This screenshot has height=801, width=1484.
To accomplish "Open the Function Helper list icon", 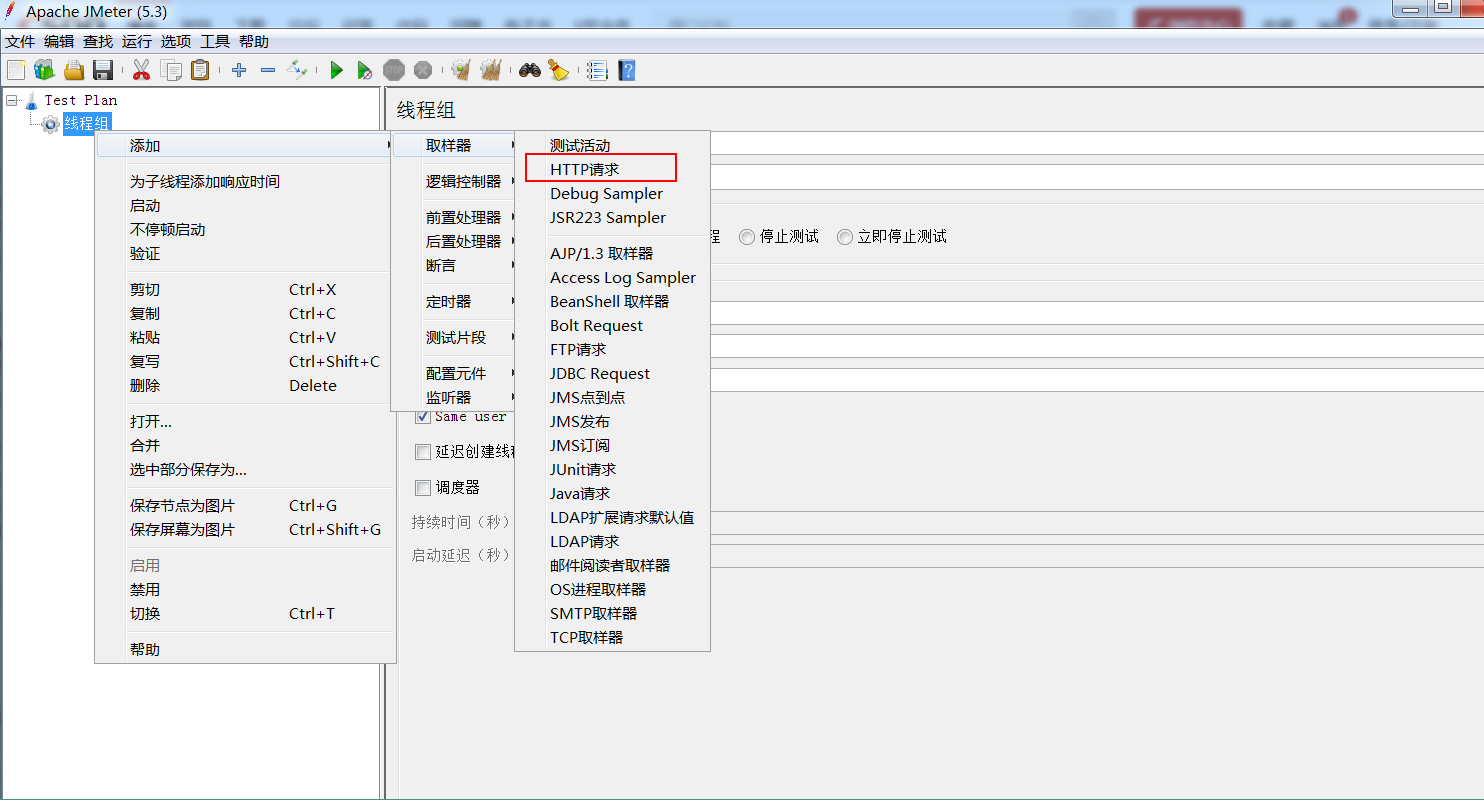I will pyautogui.click(x=597, y=70).
